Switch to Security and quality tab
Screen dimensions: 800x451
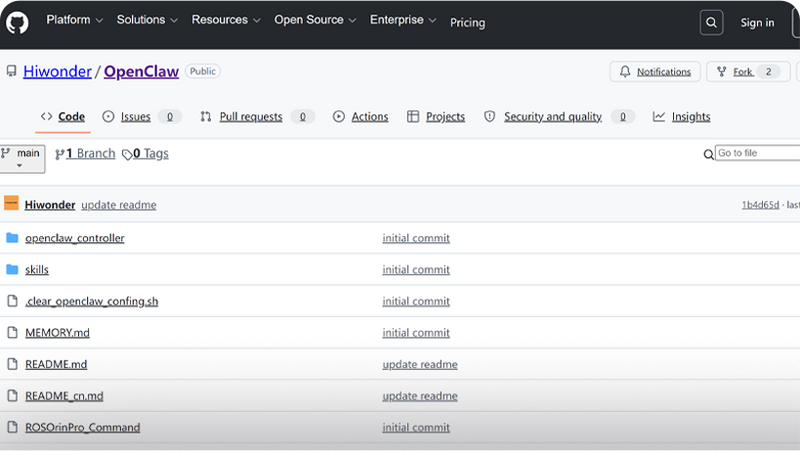559,116
